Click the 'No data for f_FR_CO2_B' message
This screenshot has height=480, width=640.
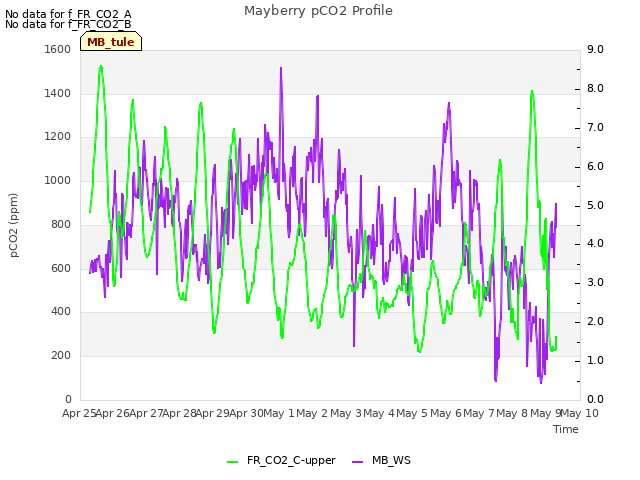coord(68,24)
